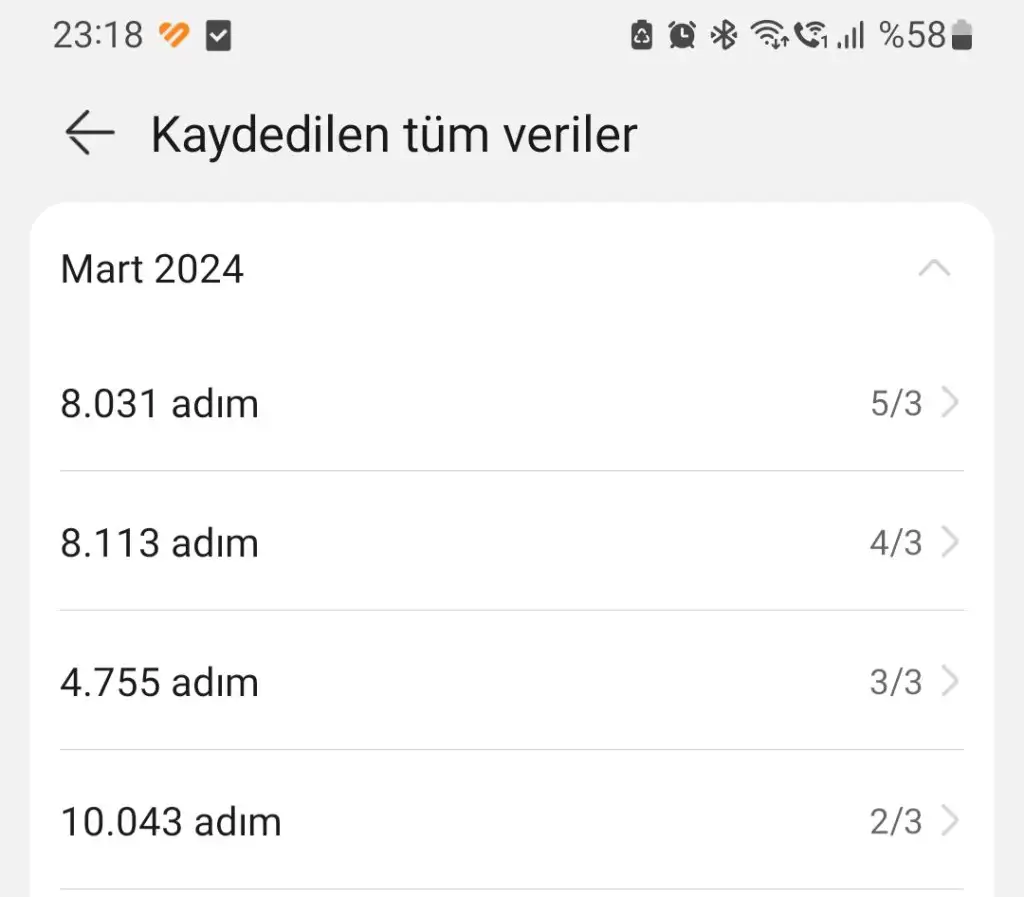This screenshot has width=1024, height=897.
Task: Tap the back arrow icon
Action: [x=90, y=135]
